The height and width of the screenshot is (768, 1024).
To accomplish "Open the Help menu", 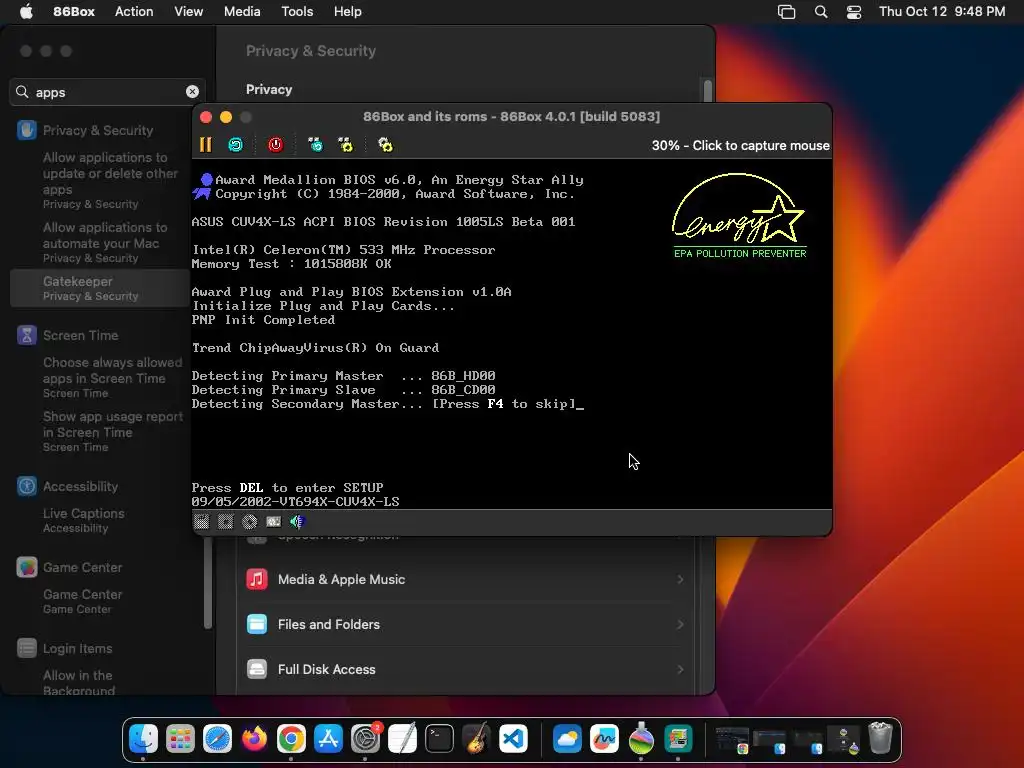I will click(x=347, y=11).
